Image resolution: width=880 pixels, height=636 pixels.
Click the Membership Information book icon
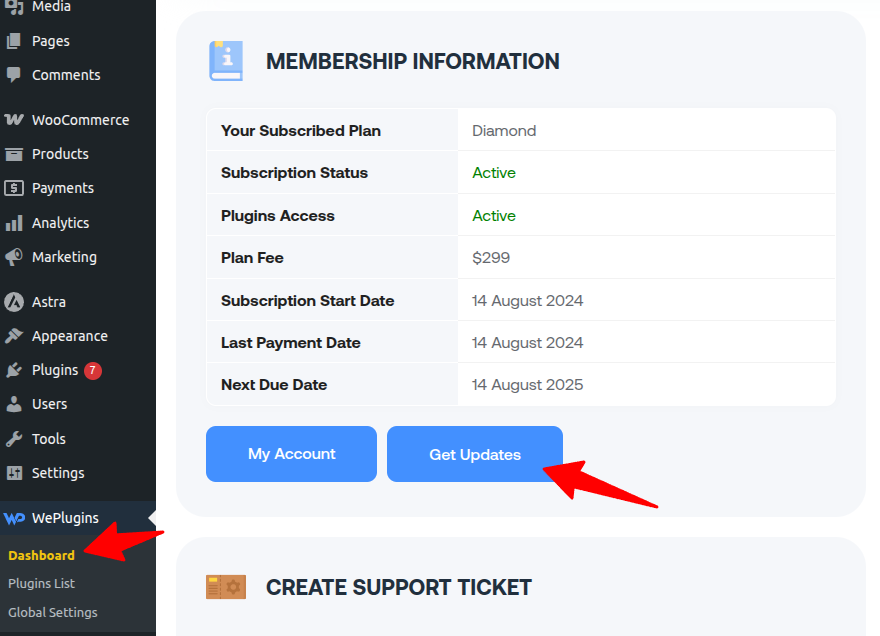225,60
